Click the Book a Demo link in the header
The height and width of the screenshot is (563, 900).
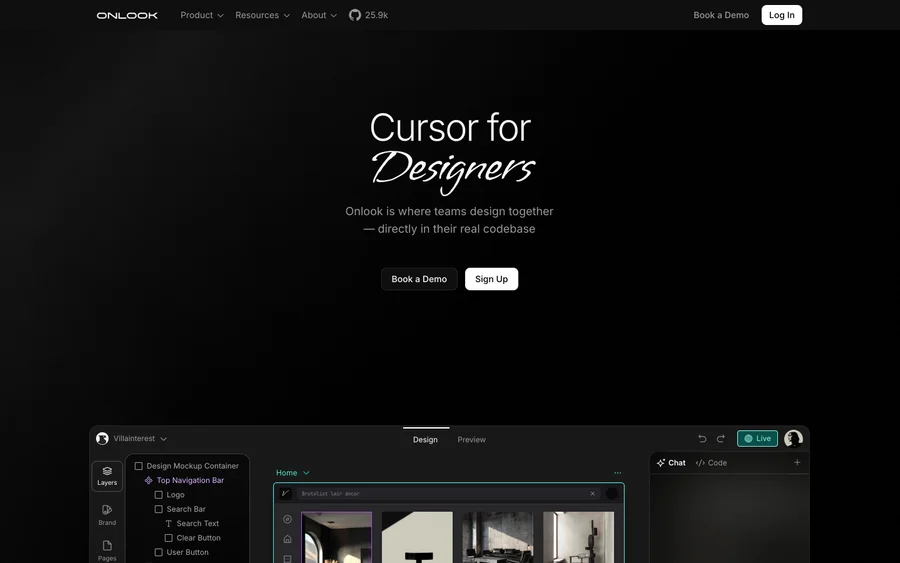tap(721, 15)
